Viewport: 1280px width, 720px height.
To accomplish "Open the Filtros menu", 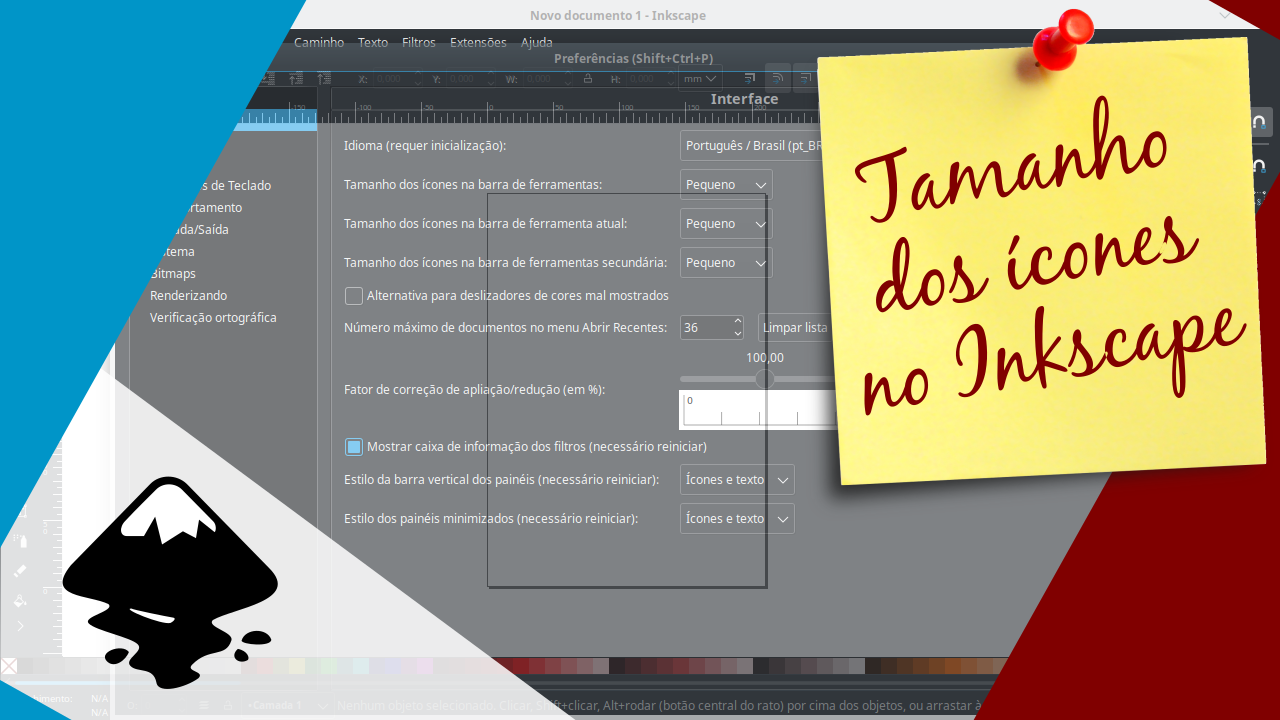I will click(419, 43).
